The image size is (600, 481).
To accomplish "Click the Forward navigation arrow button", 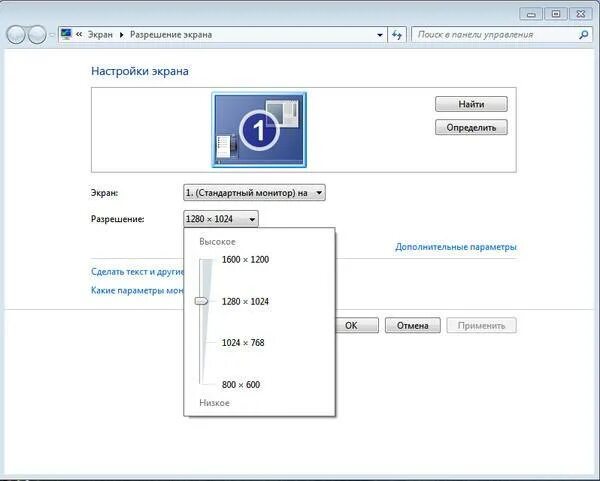I will 37,35.
